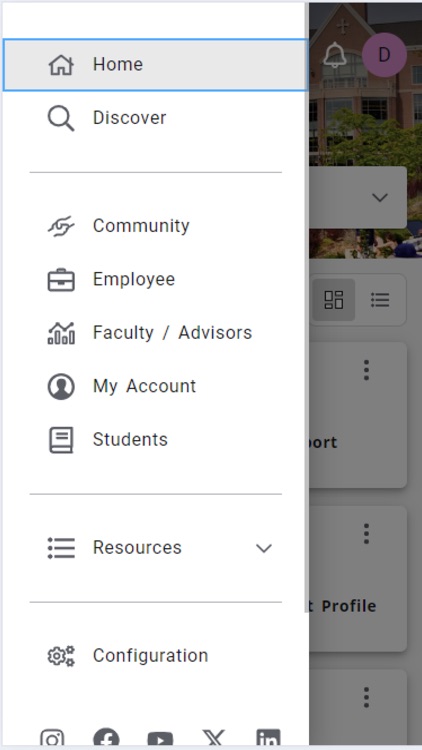422x750 pixels.
Task: Click the Configuration gears icon
Action: coord(61,655)
